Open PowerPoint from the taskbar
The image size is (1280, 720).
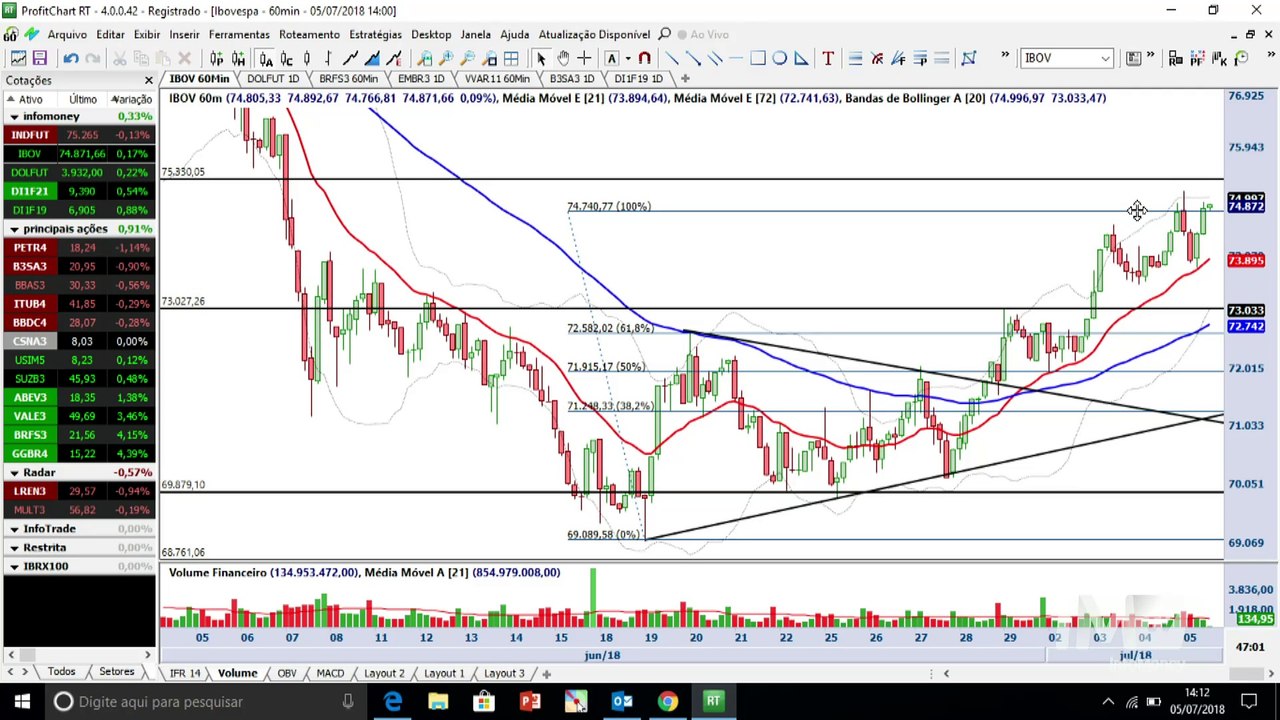pyautogui.click(x=530, y=702)
